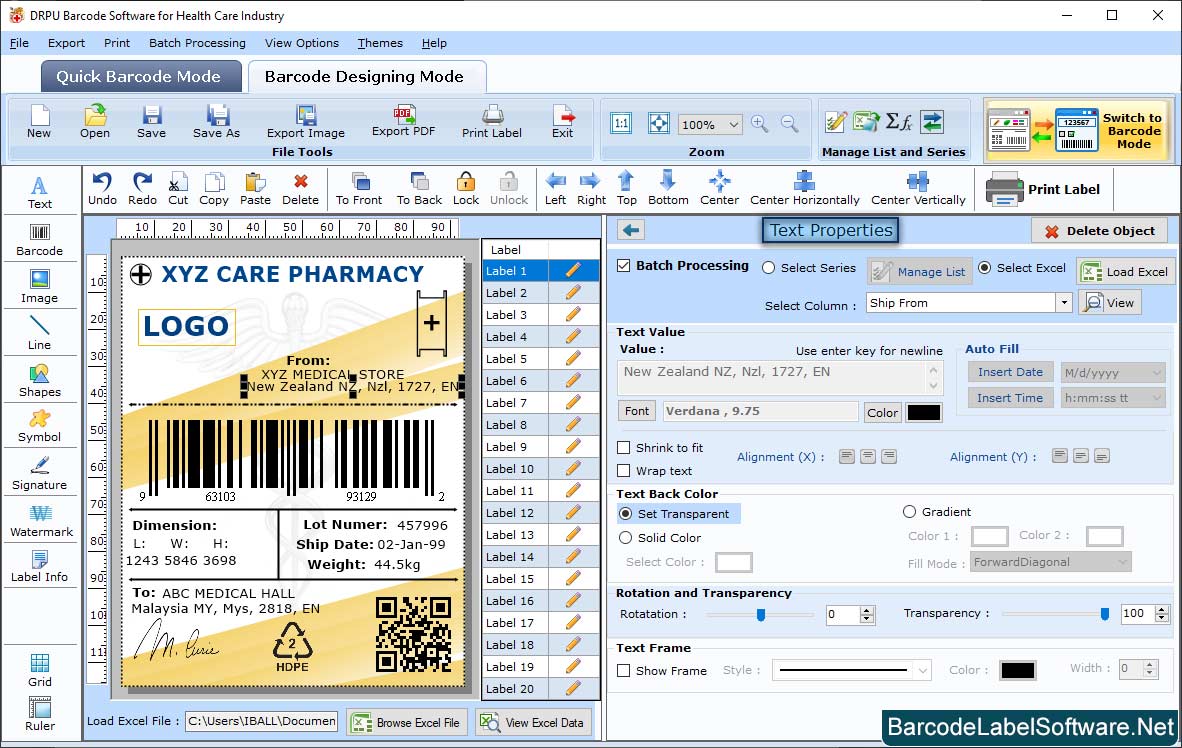Toggle the Grid display
Image resolution: width=1182 pixels, height=748 pixels.
[40, 670]
